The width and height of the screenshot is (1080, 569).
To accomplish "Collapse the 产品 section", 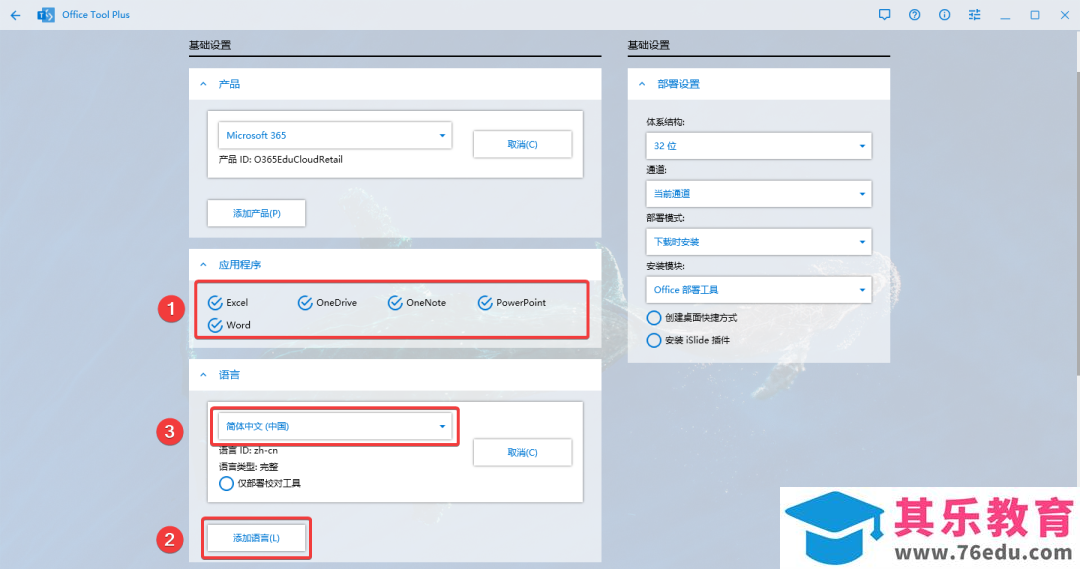I will click(x=203, y=84).
